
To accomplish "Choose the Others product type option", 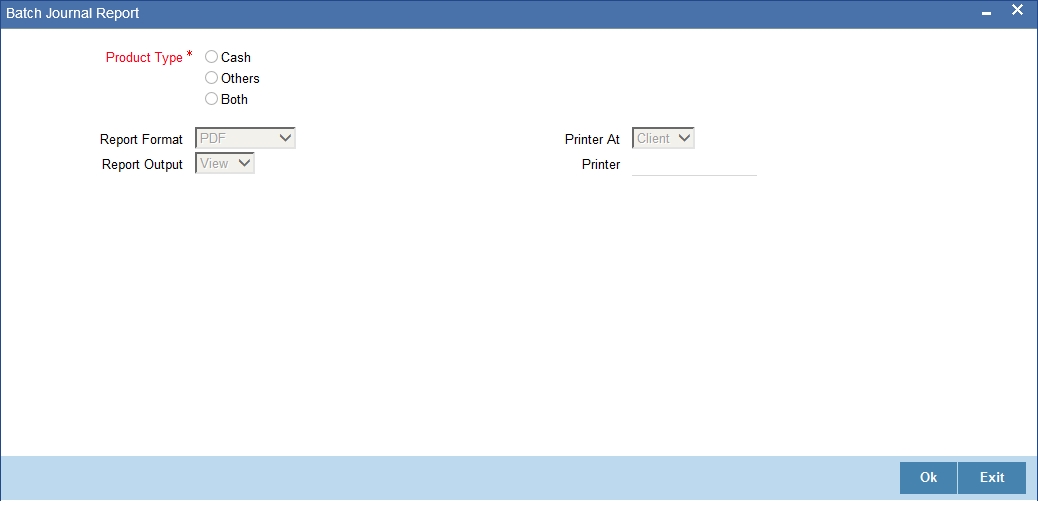I will coord(211,77).
